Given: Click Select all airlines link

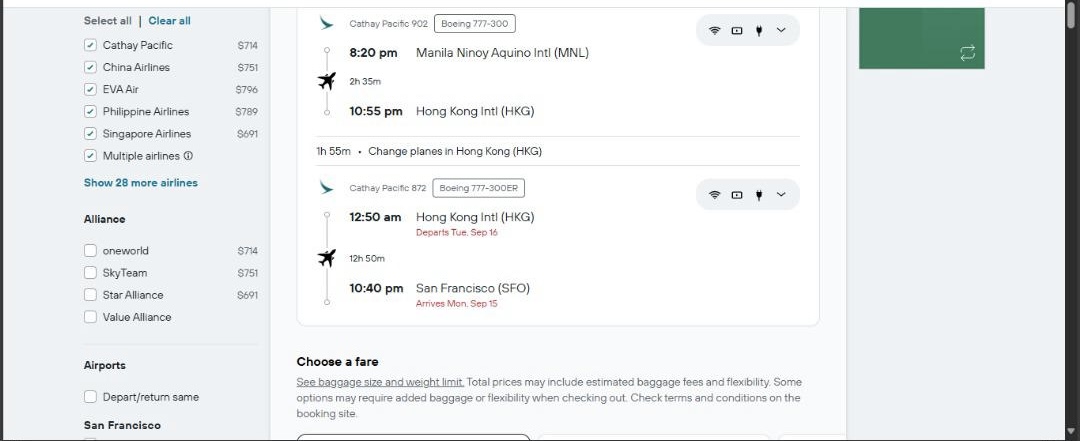Looking at the screenshot, I should point(107,21).
